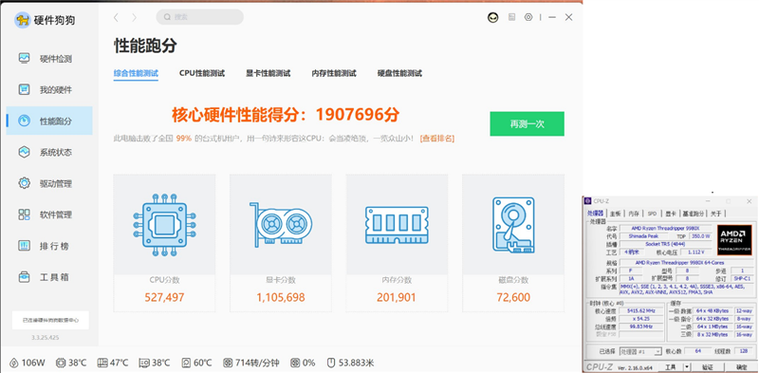The image size is (759, 373).
Task: Switch to CPU性能测试 tab
Action: 202,74
